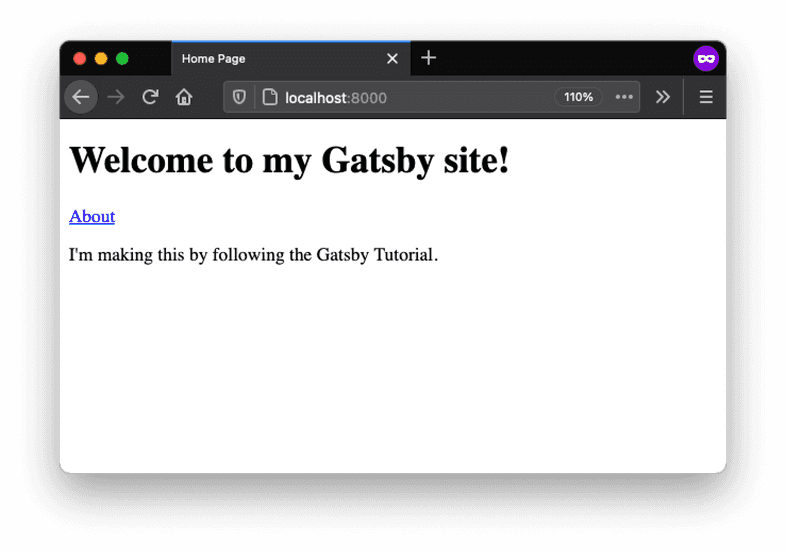
Task: Open the browser home page icon
Action: point(184,97)
